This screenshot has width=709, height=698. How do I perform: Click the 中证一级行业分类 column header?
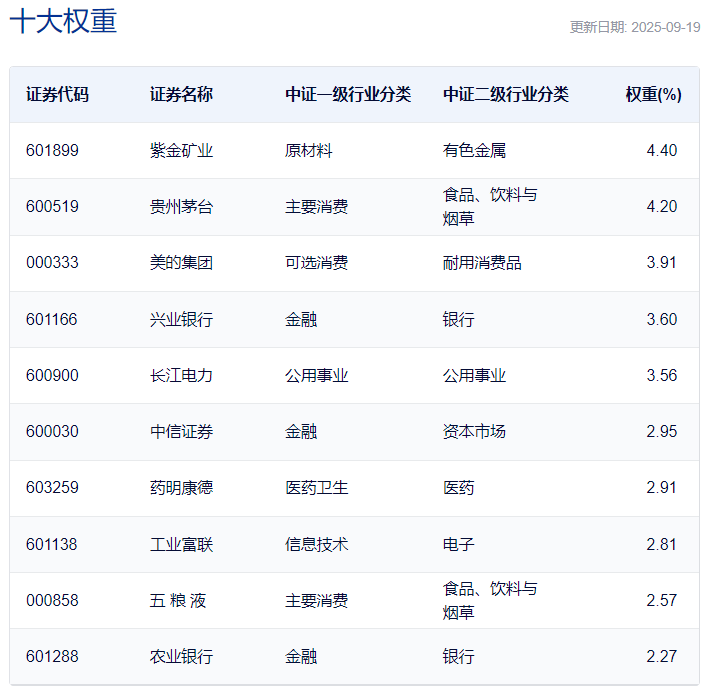(348, 94)
